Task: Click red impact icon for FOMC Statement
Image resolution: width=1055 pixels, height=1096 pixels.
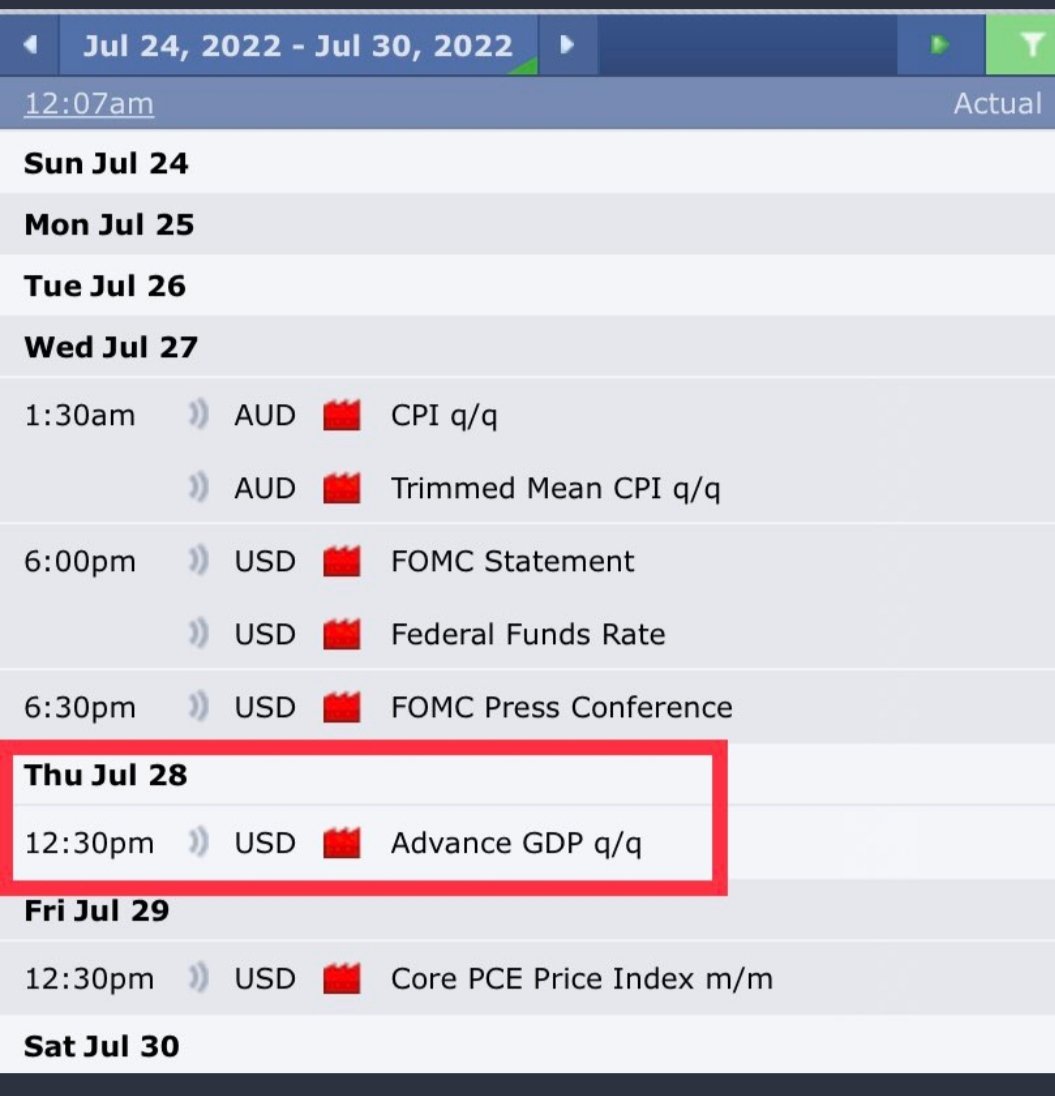Action: pyautogui.click(x=342, y=561)
